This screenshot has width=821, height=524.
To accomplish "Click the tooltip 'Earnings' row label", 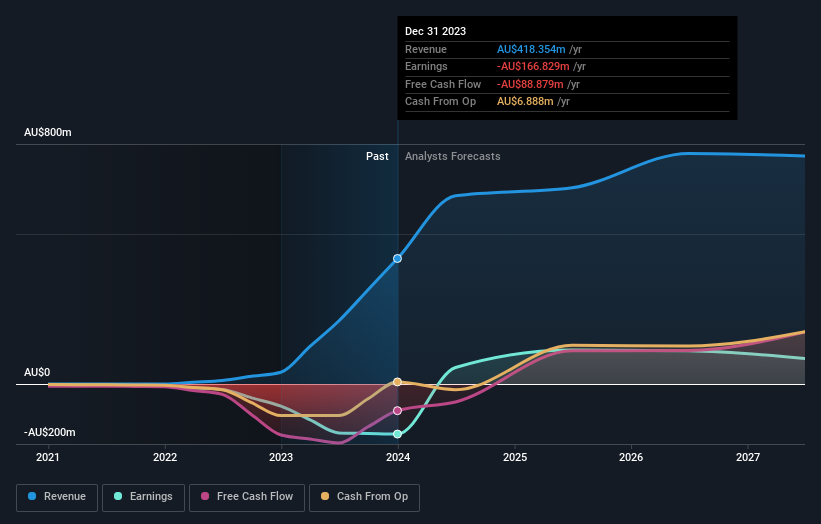I will 426,66.
